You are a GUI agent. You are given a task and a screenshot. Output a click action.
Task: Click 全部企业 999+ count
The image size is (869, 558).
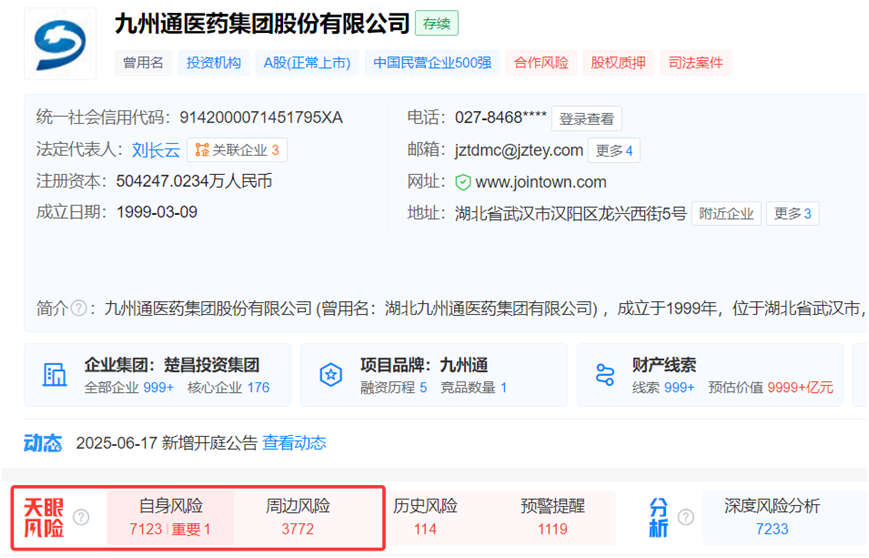129,387
